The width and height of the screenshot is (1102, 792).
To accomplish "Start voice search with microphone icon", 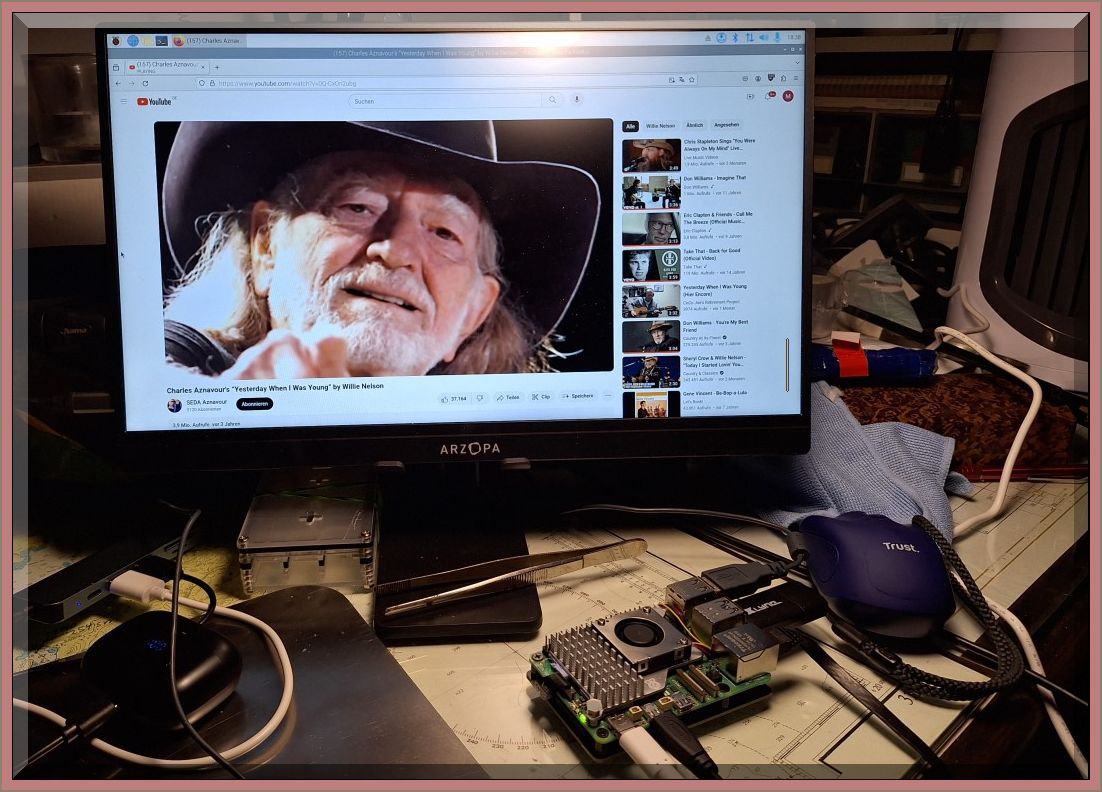I will (x=577, y=100).
